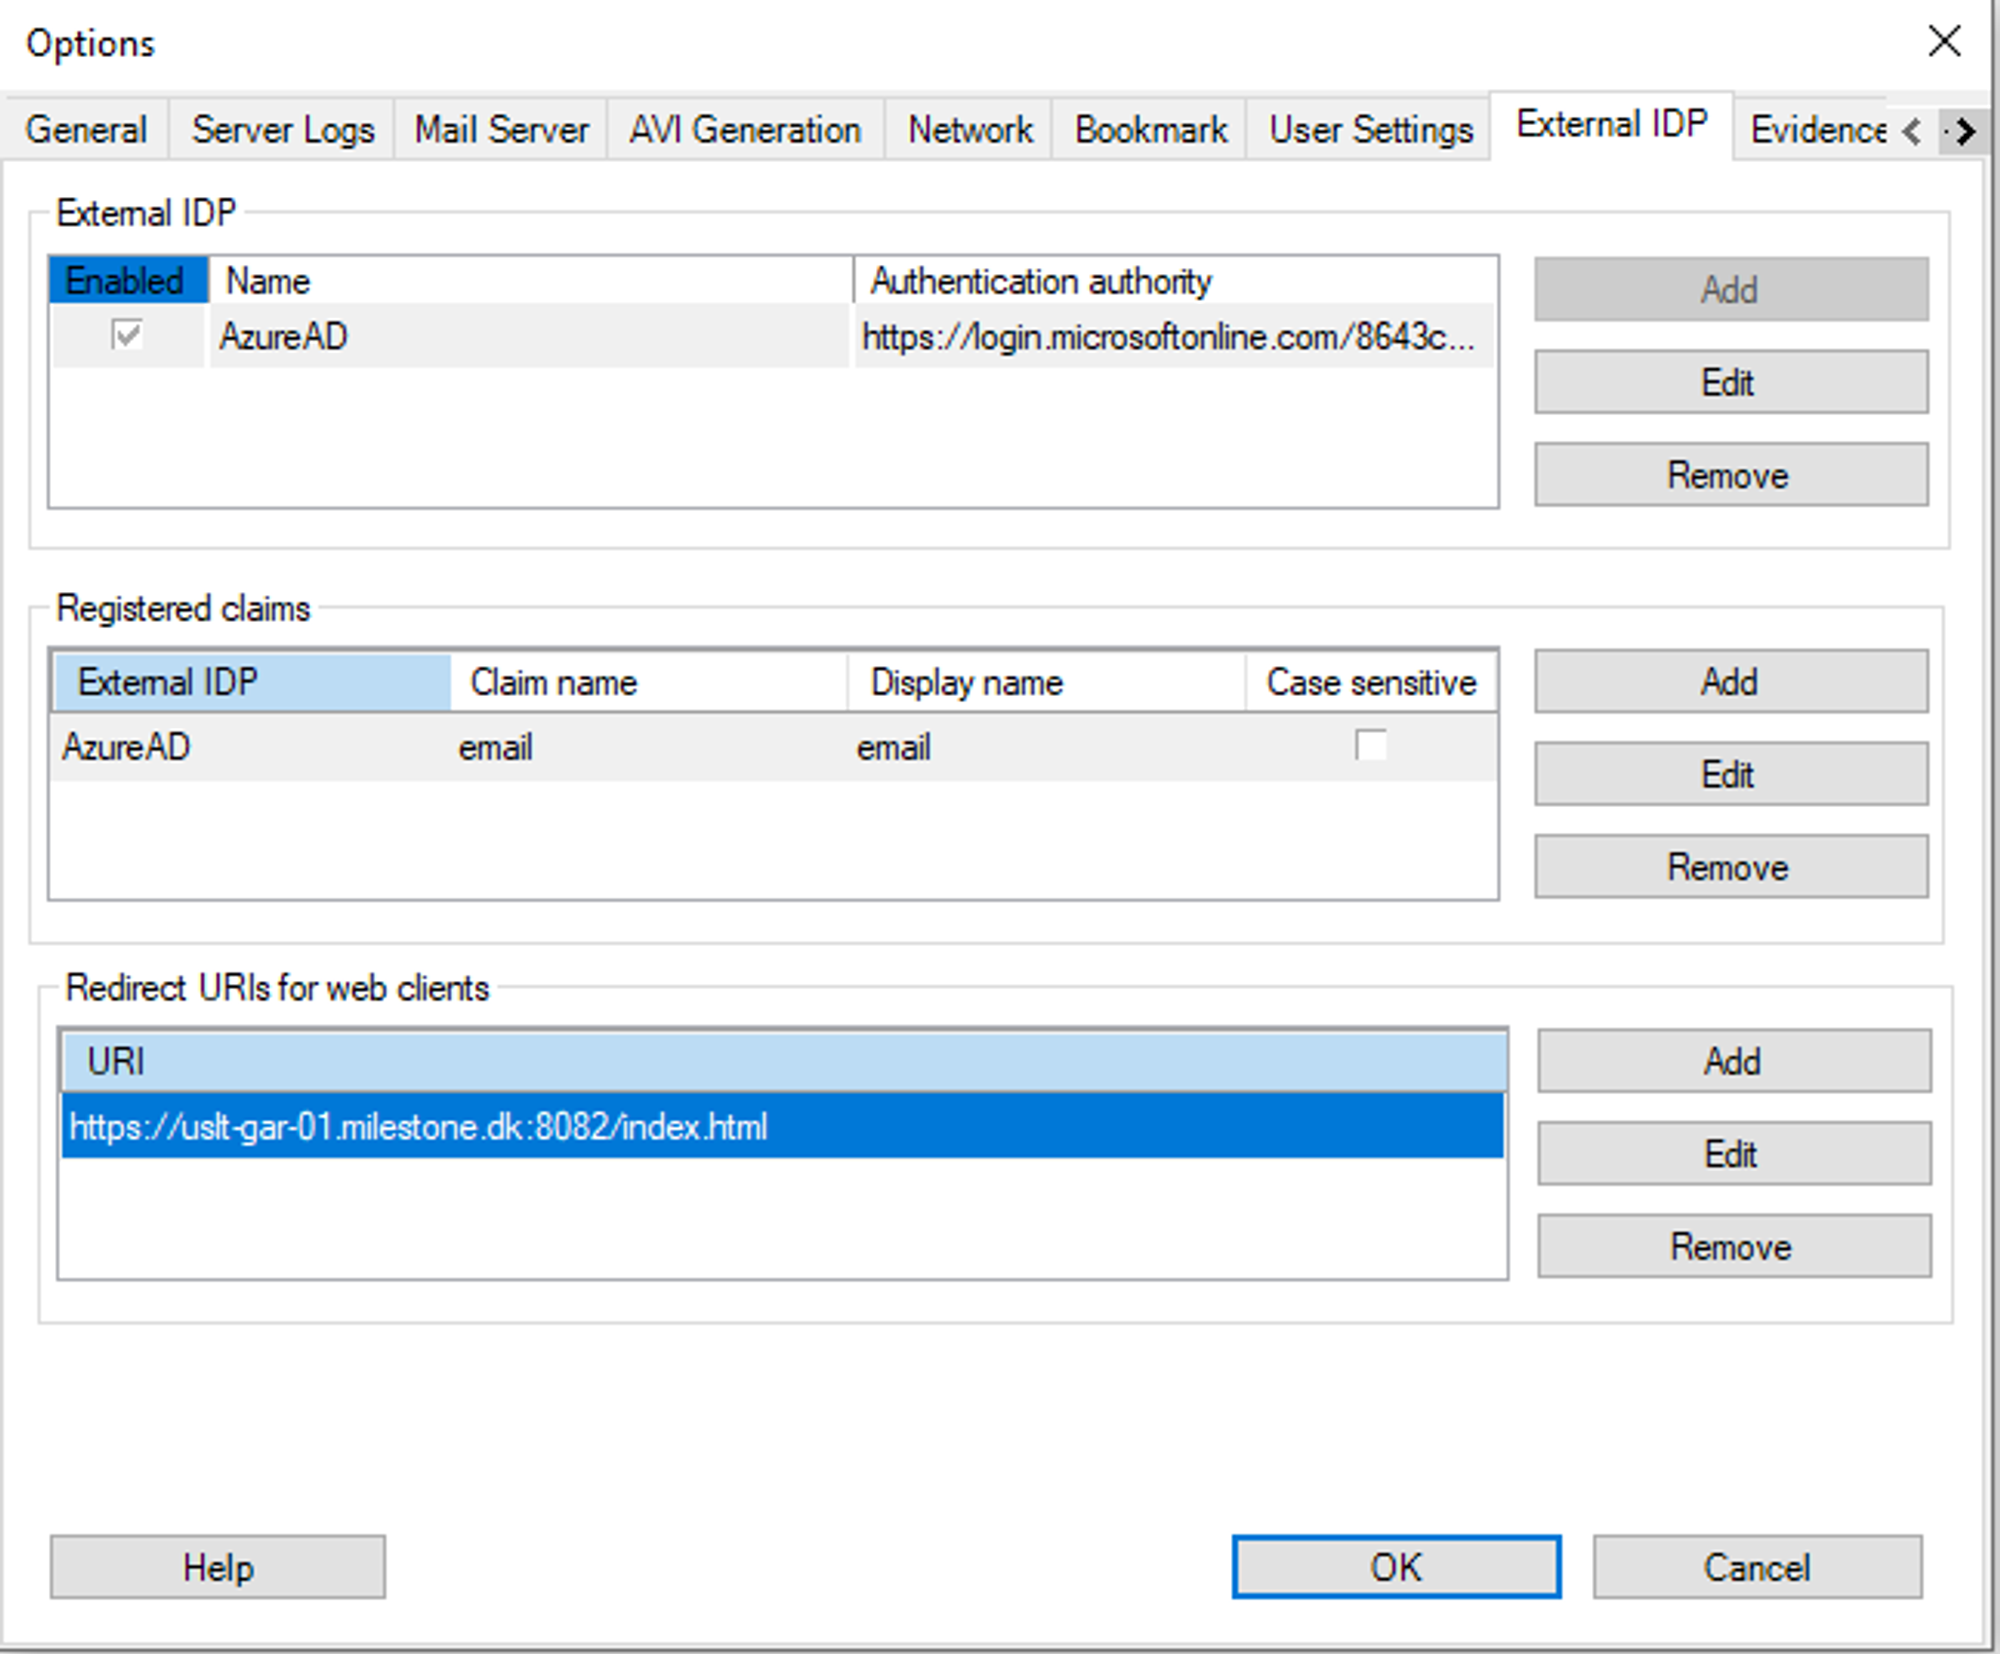Image resolution: width=2000 pixels, height=1654 pixels.
Task: Add a new redirect URI
Action: pyautogui.click(x=1733, y=1061)
